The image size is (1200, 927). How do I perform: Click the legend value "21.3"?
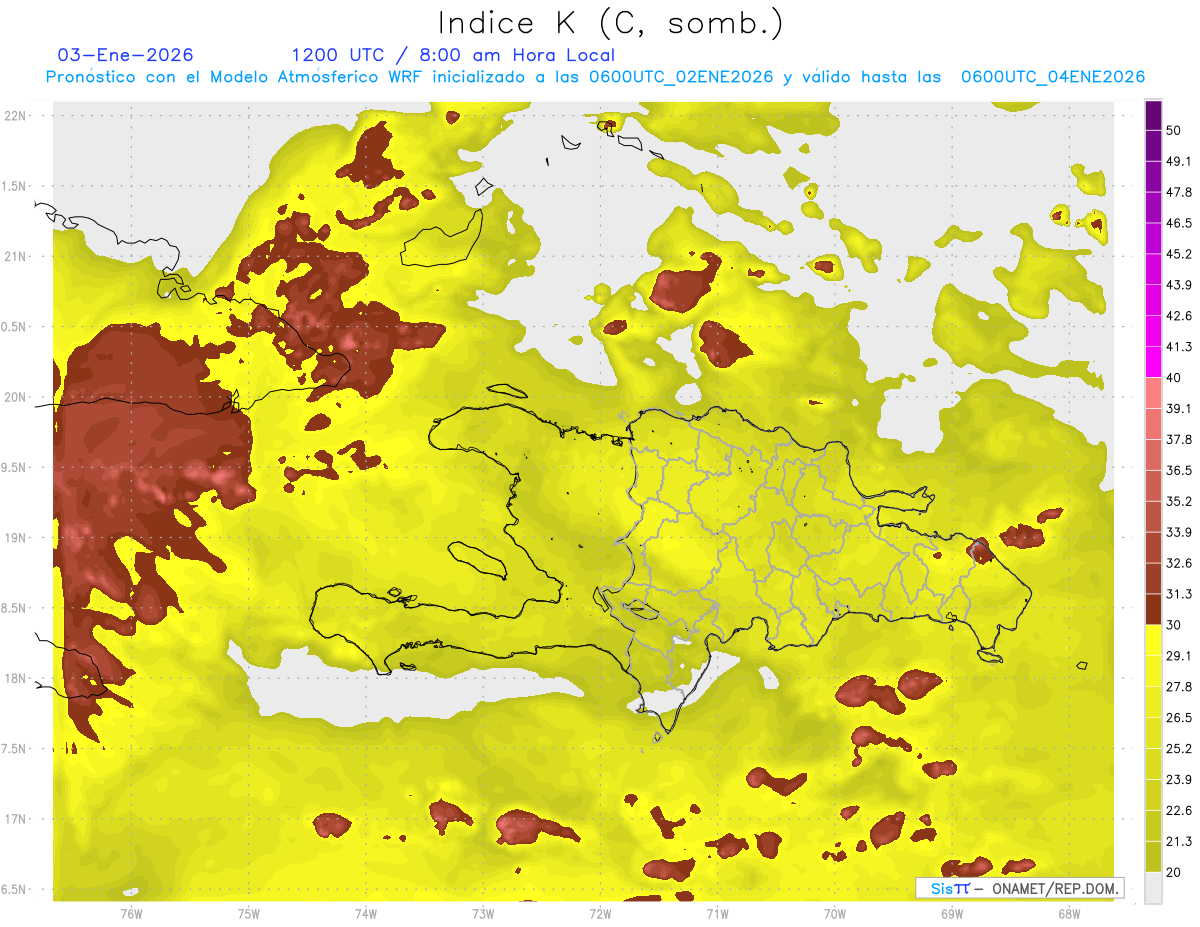(x=1180, y=842)
